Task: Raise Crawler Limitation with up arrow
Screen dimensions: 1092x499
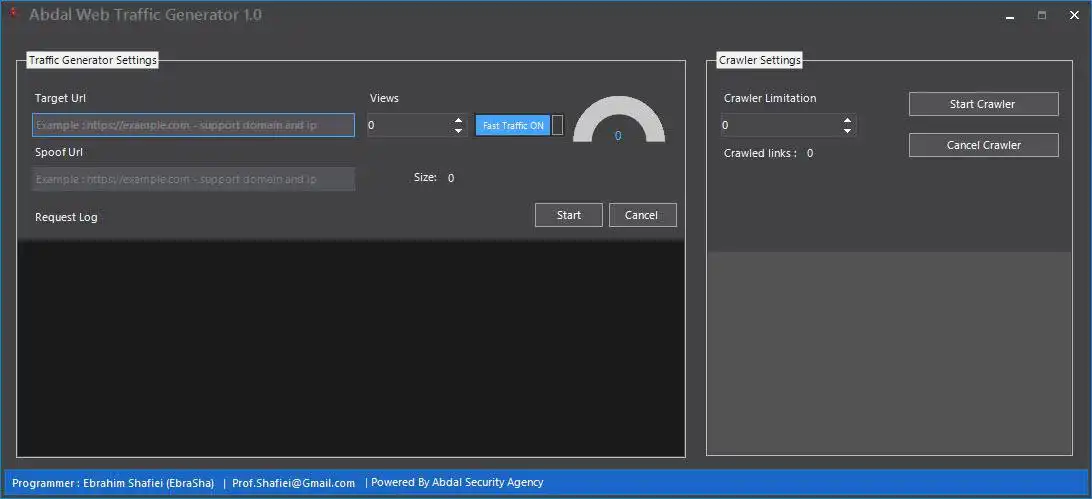Action: (847, 120)
